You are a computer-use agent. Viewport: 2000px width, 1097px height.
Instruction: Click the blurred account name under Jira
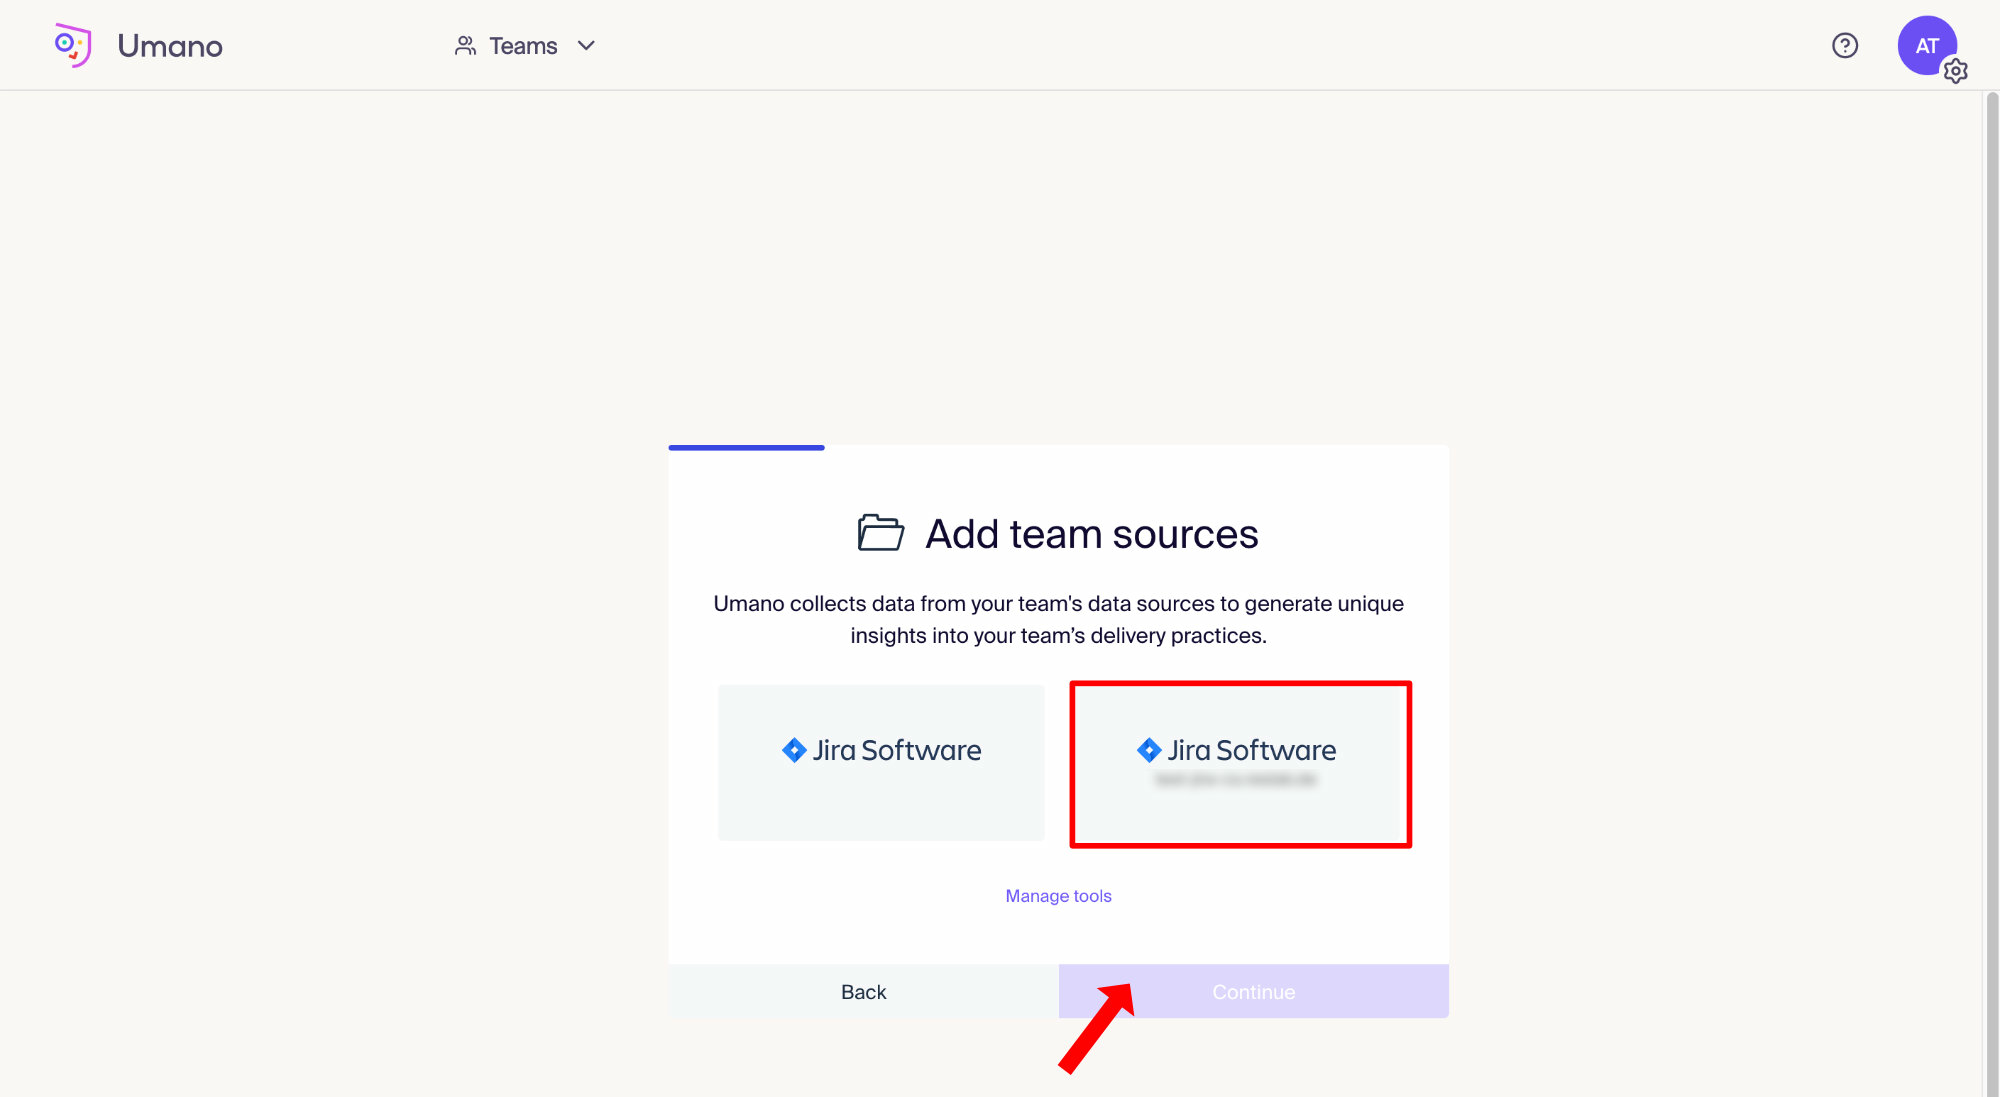tap(1235, 780)
